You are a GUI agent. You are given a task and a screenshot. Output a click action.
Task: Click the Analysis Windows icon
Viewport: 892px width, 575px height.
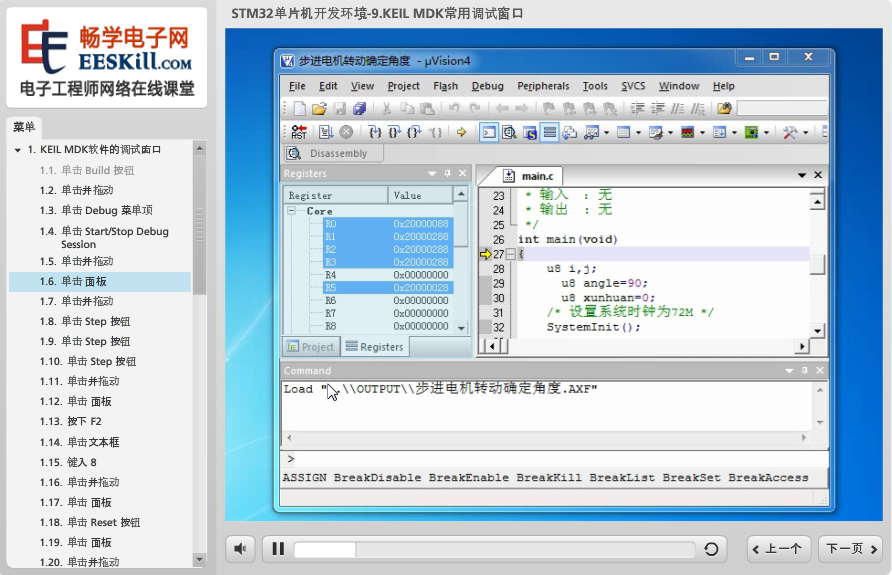tap(688, 133)
